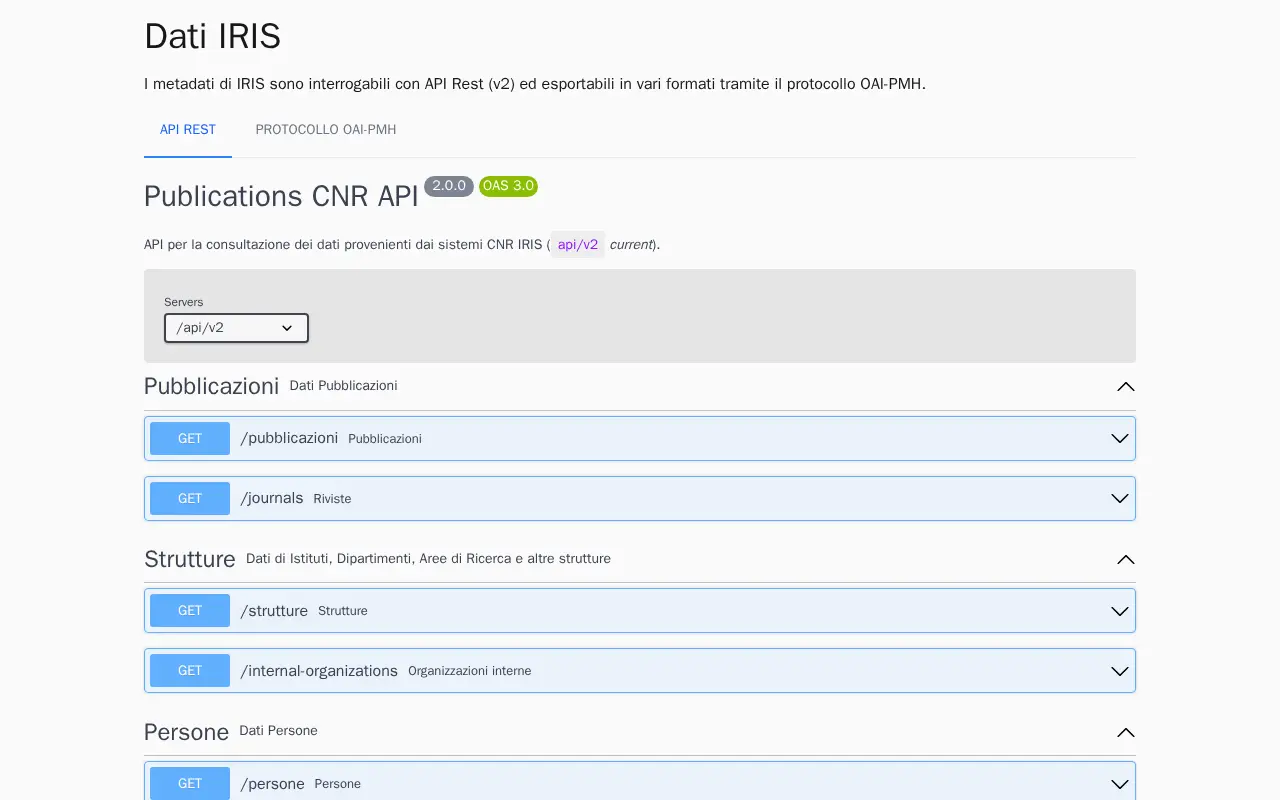Click the Servers label

[184, 302]
